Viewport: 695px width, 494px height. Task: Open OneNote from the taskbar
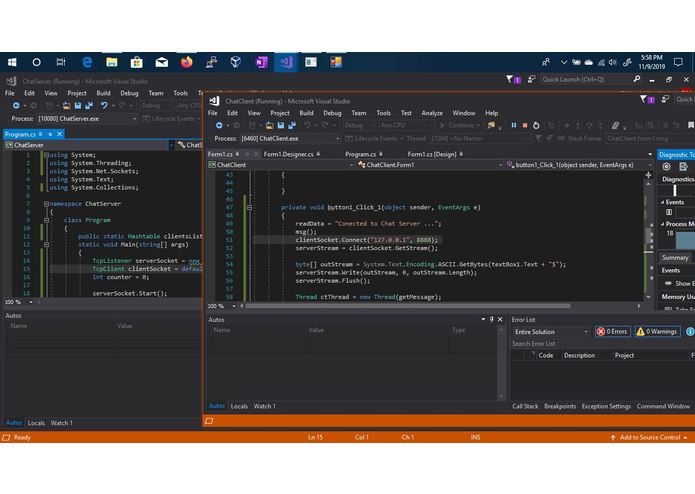[261, 62]
